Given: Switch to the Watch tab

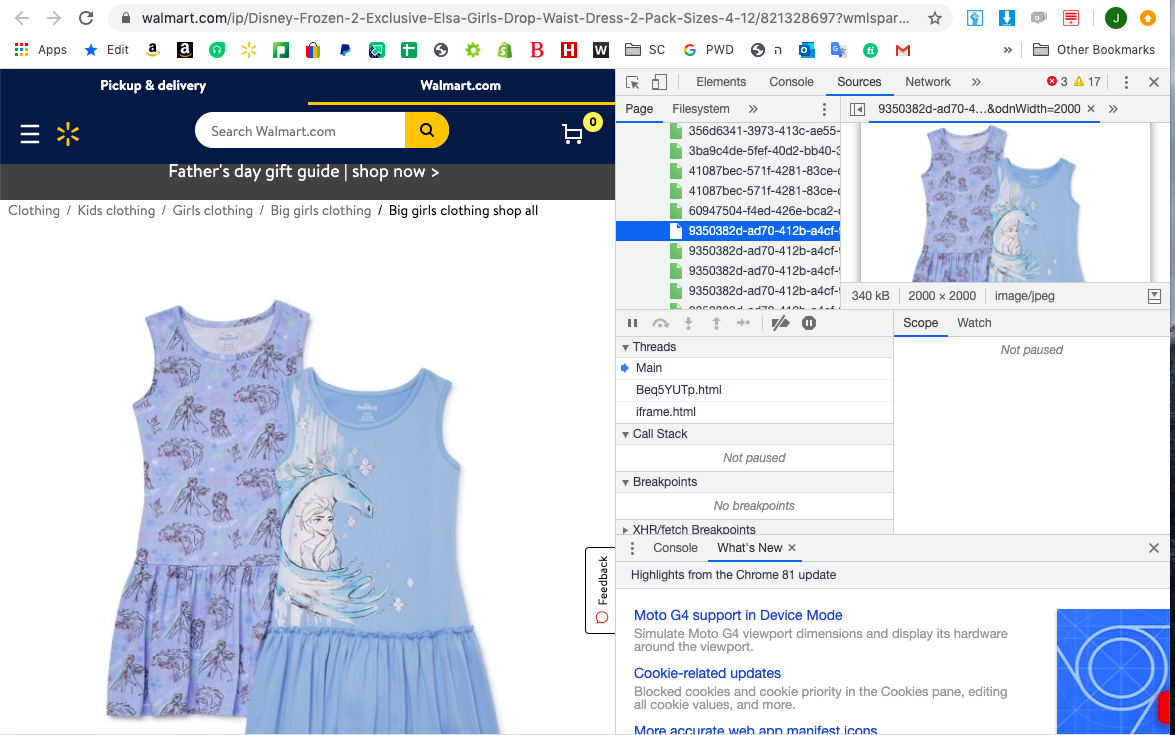Looking at the screenshot, I should tap(974, 324).
